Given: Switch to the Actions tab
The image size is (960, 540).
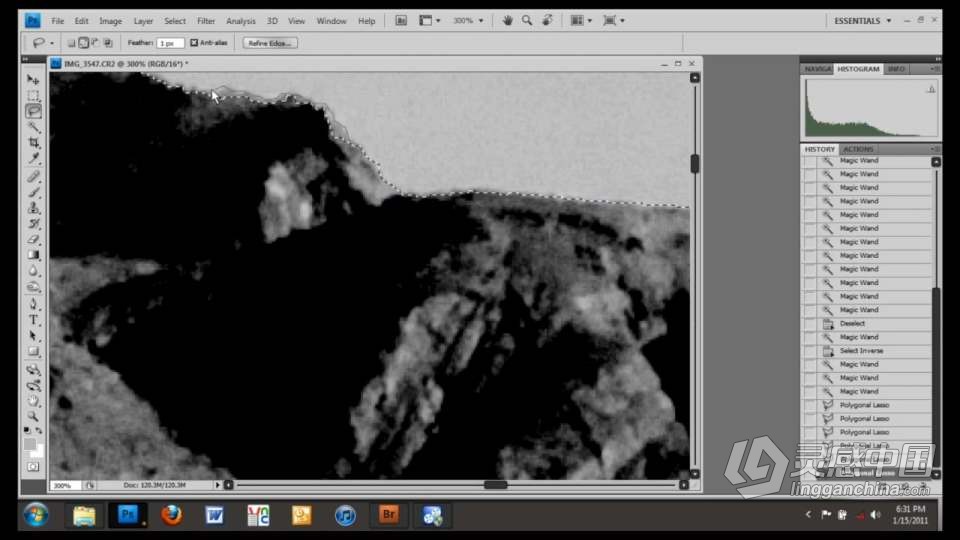Looking at the screenshot, I should pyautogui.click(x=857, y=149).
